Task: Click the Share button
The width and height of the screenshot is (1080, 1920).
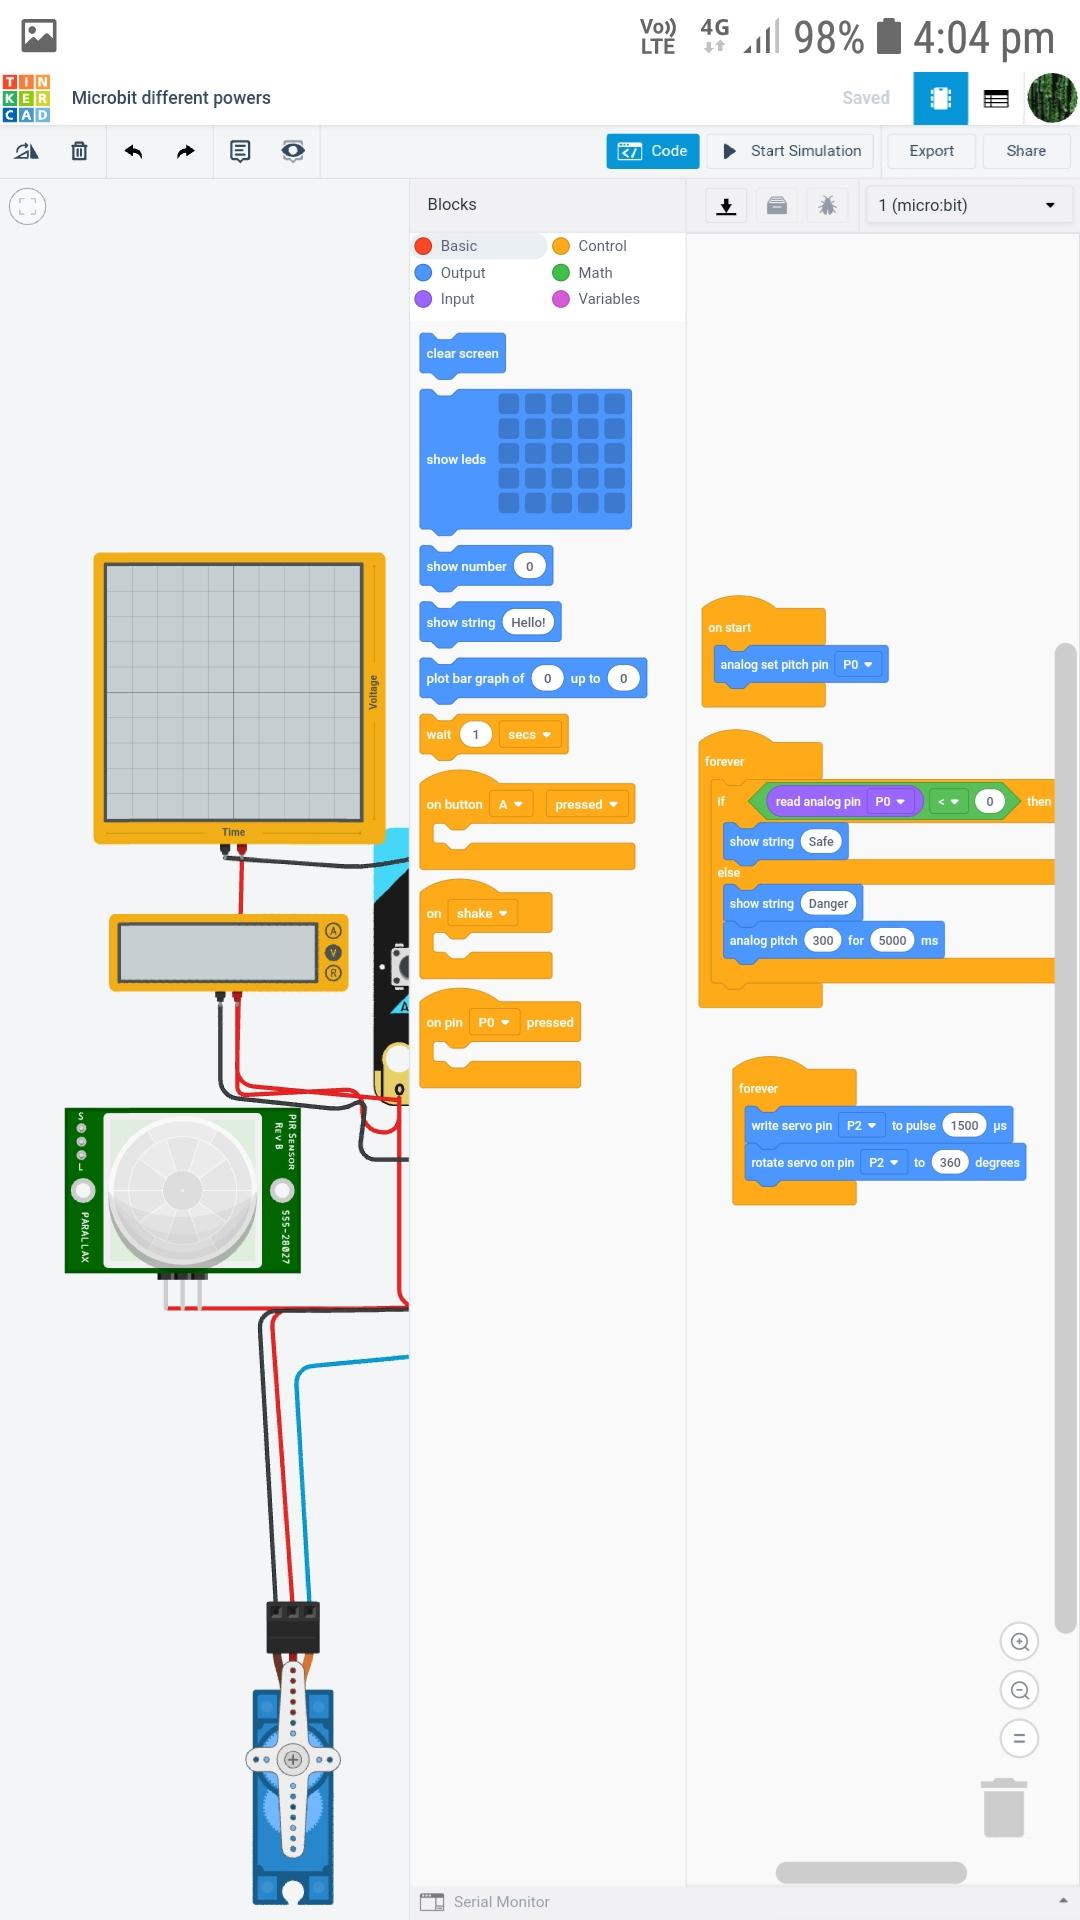Action: 1026,151
